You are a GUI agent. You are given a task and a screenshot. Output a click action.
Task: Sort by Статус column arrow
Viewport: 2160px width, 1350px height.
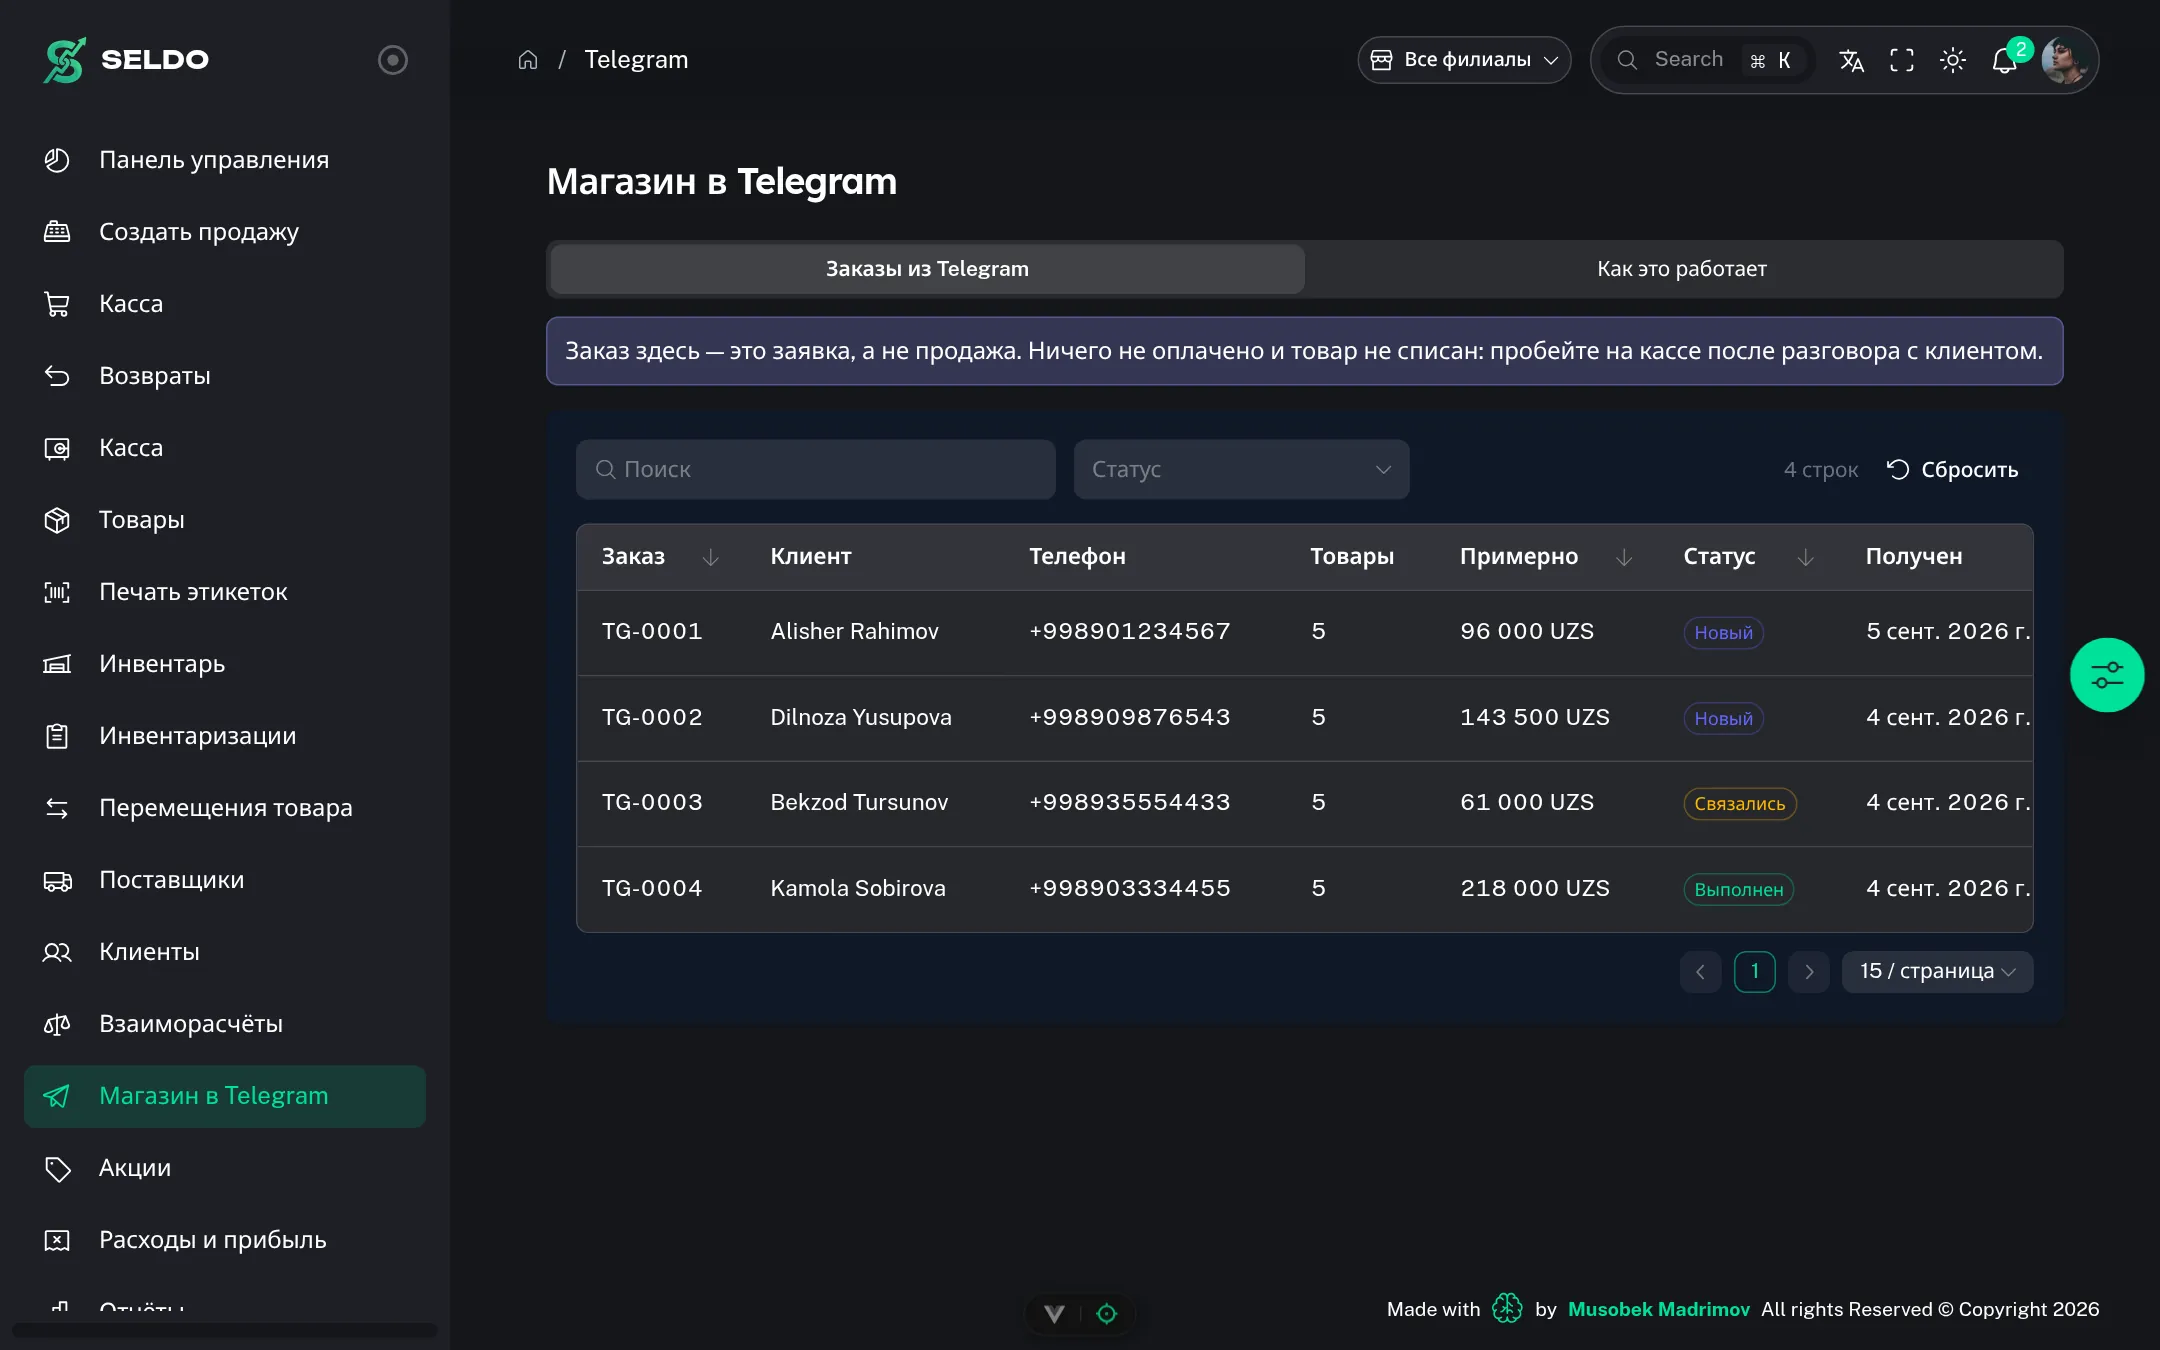click(1805, 557)
